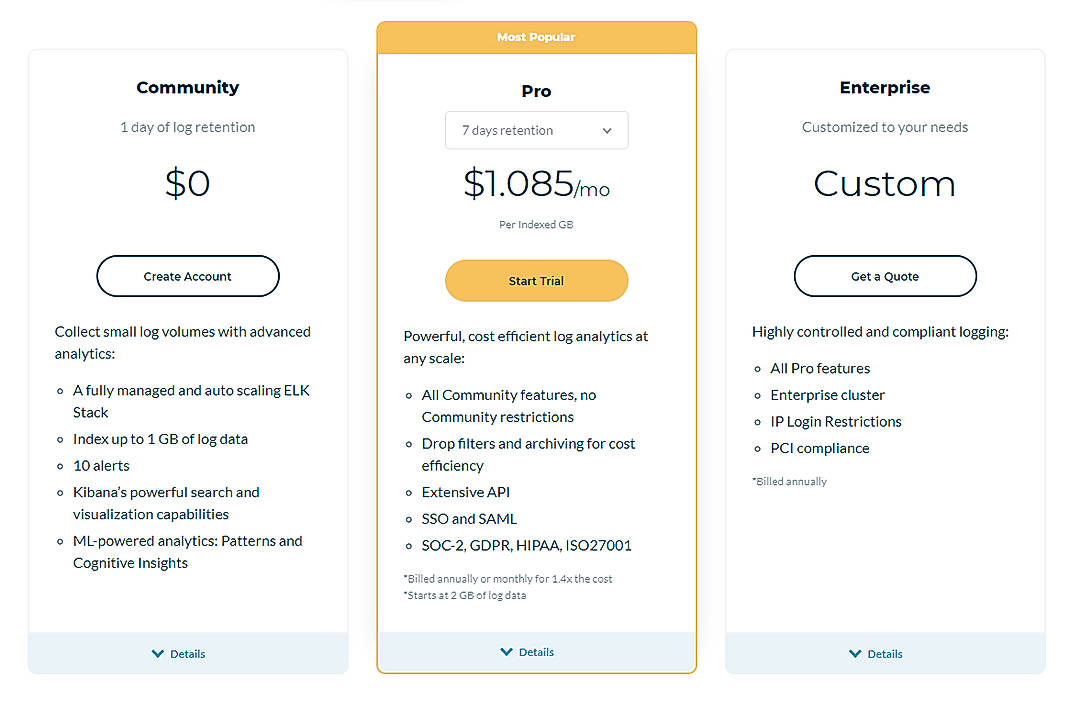Request a quote for Enterprise
This screenshot has width=1070, height=709.
[884, 276]
